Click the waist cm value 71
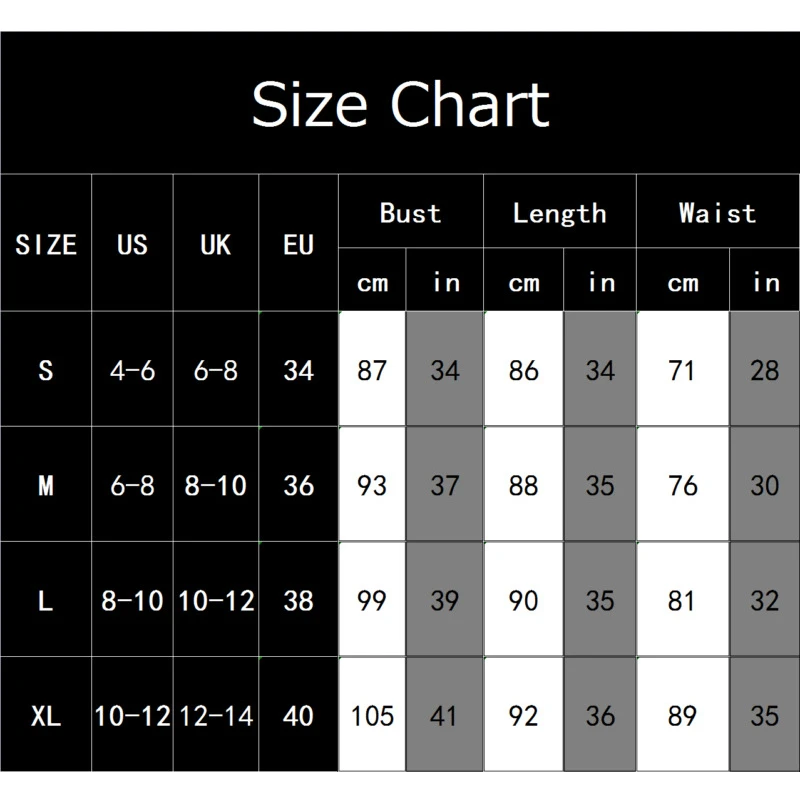This screenshot has width=800, height=800. tap(682, 370)
